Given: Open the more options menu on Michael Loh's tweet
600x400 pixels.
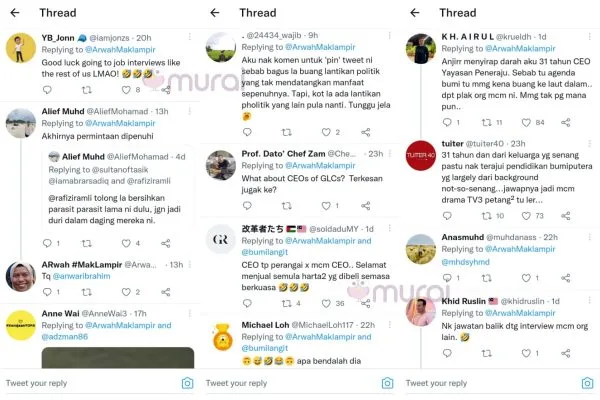Looking at the screenshot, I should click(x=390, y=325).
